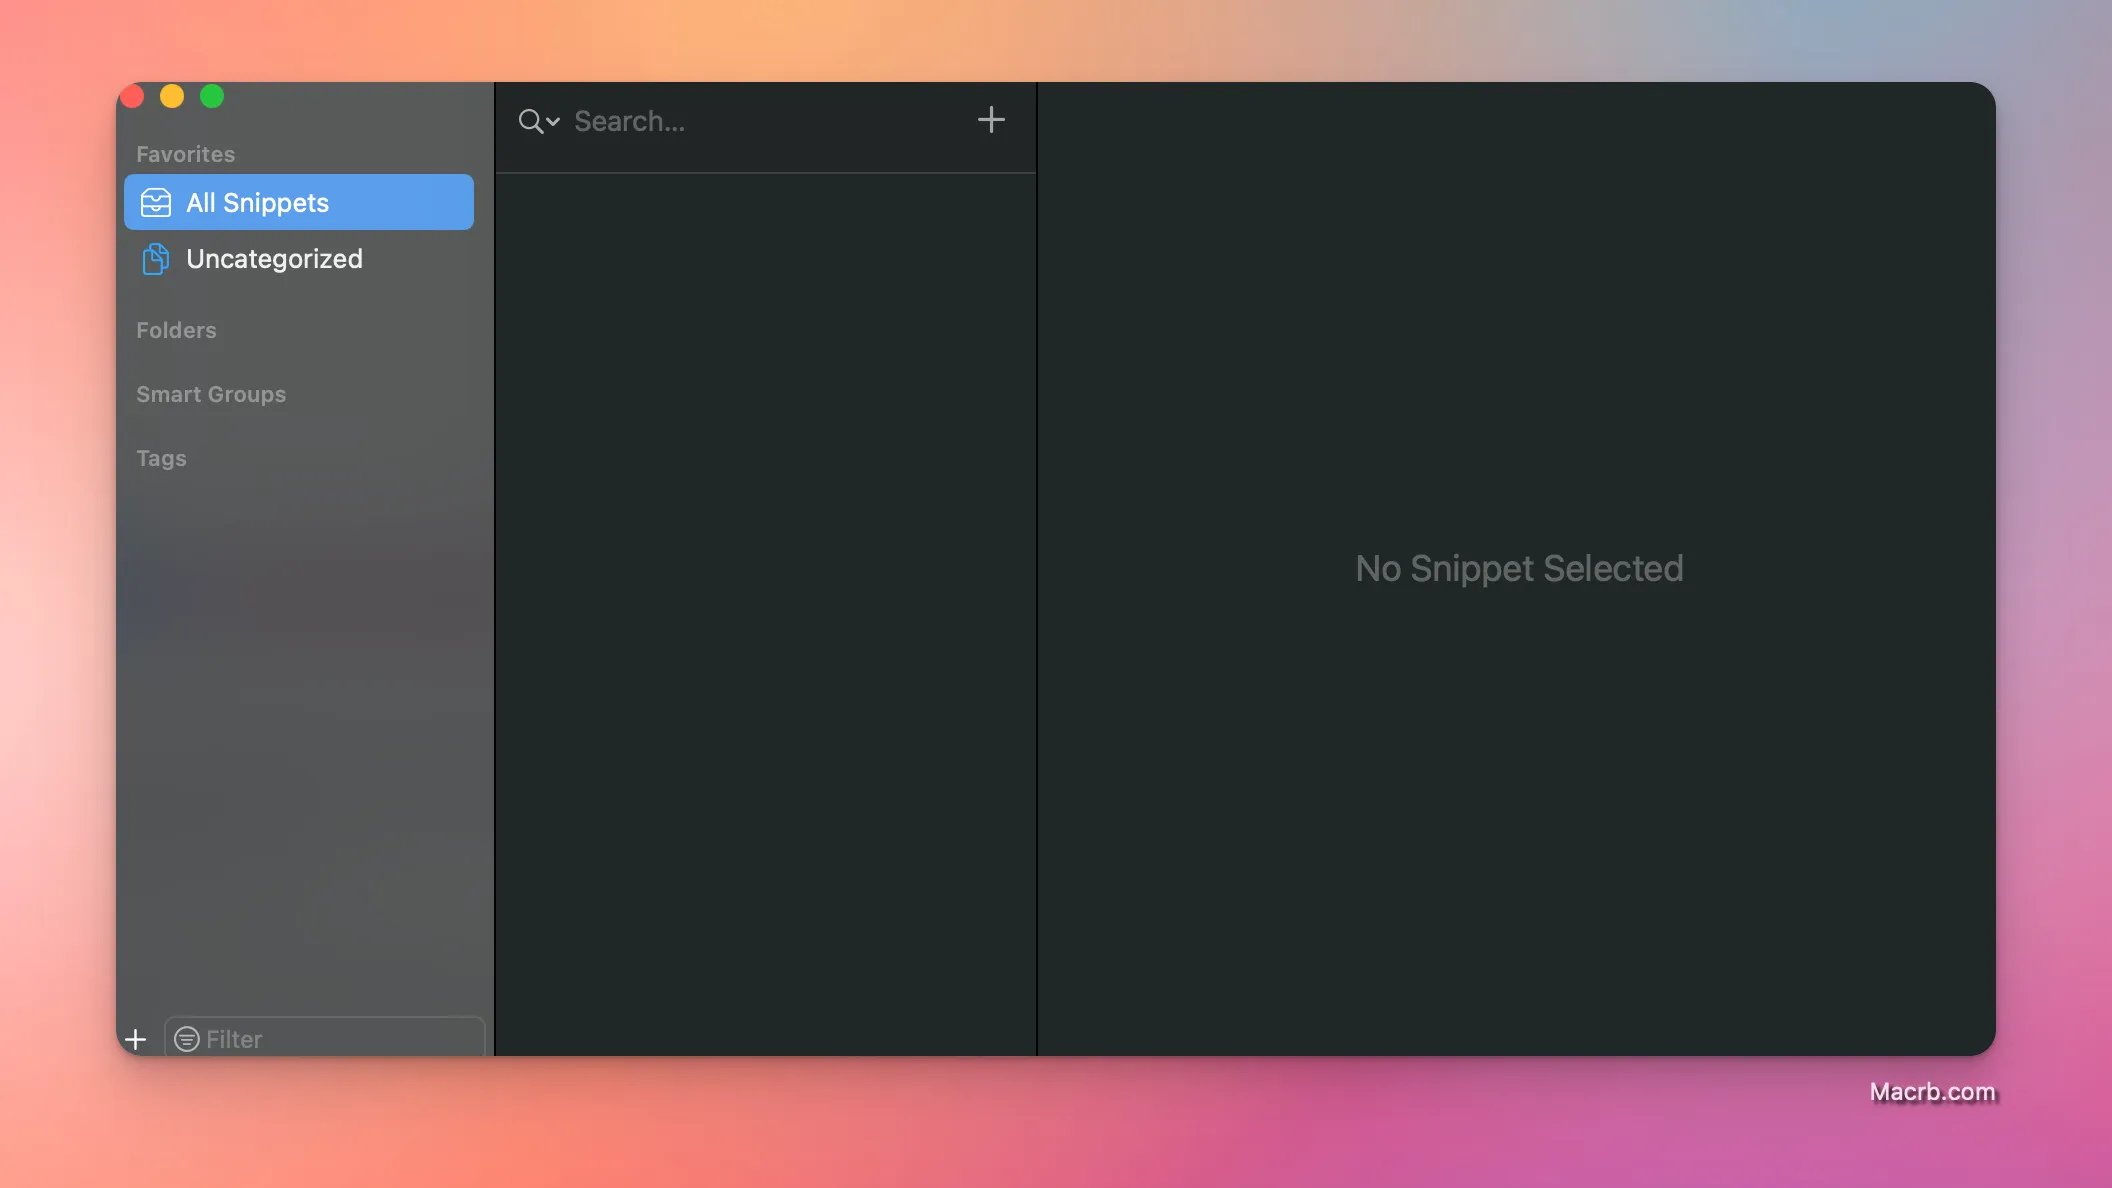
Task: Click the Favorites section header
Action: coord(186,154)
